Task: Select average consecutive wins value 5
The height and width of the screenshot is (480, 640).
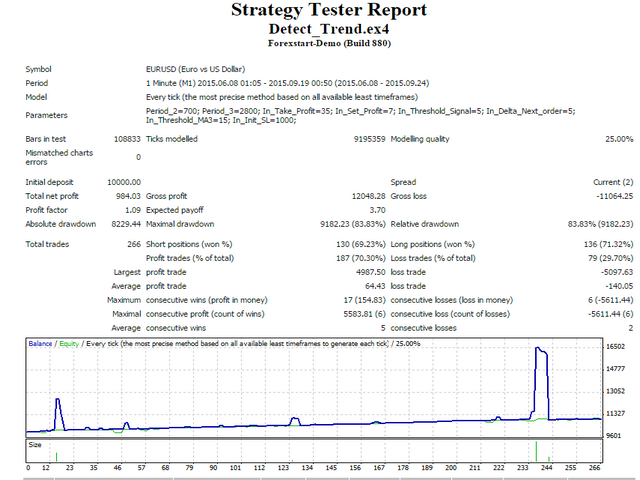Action: (x=383, y=328)
